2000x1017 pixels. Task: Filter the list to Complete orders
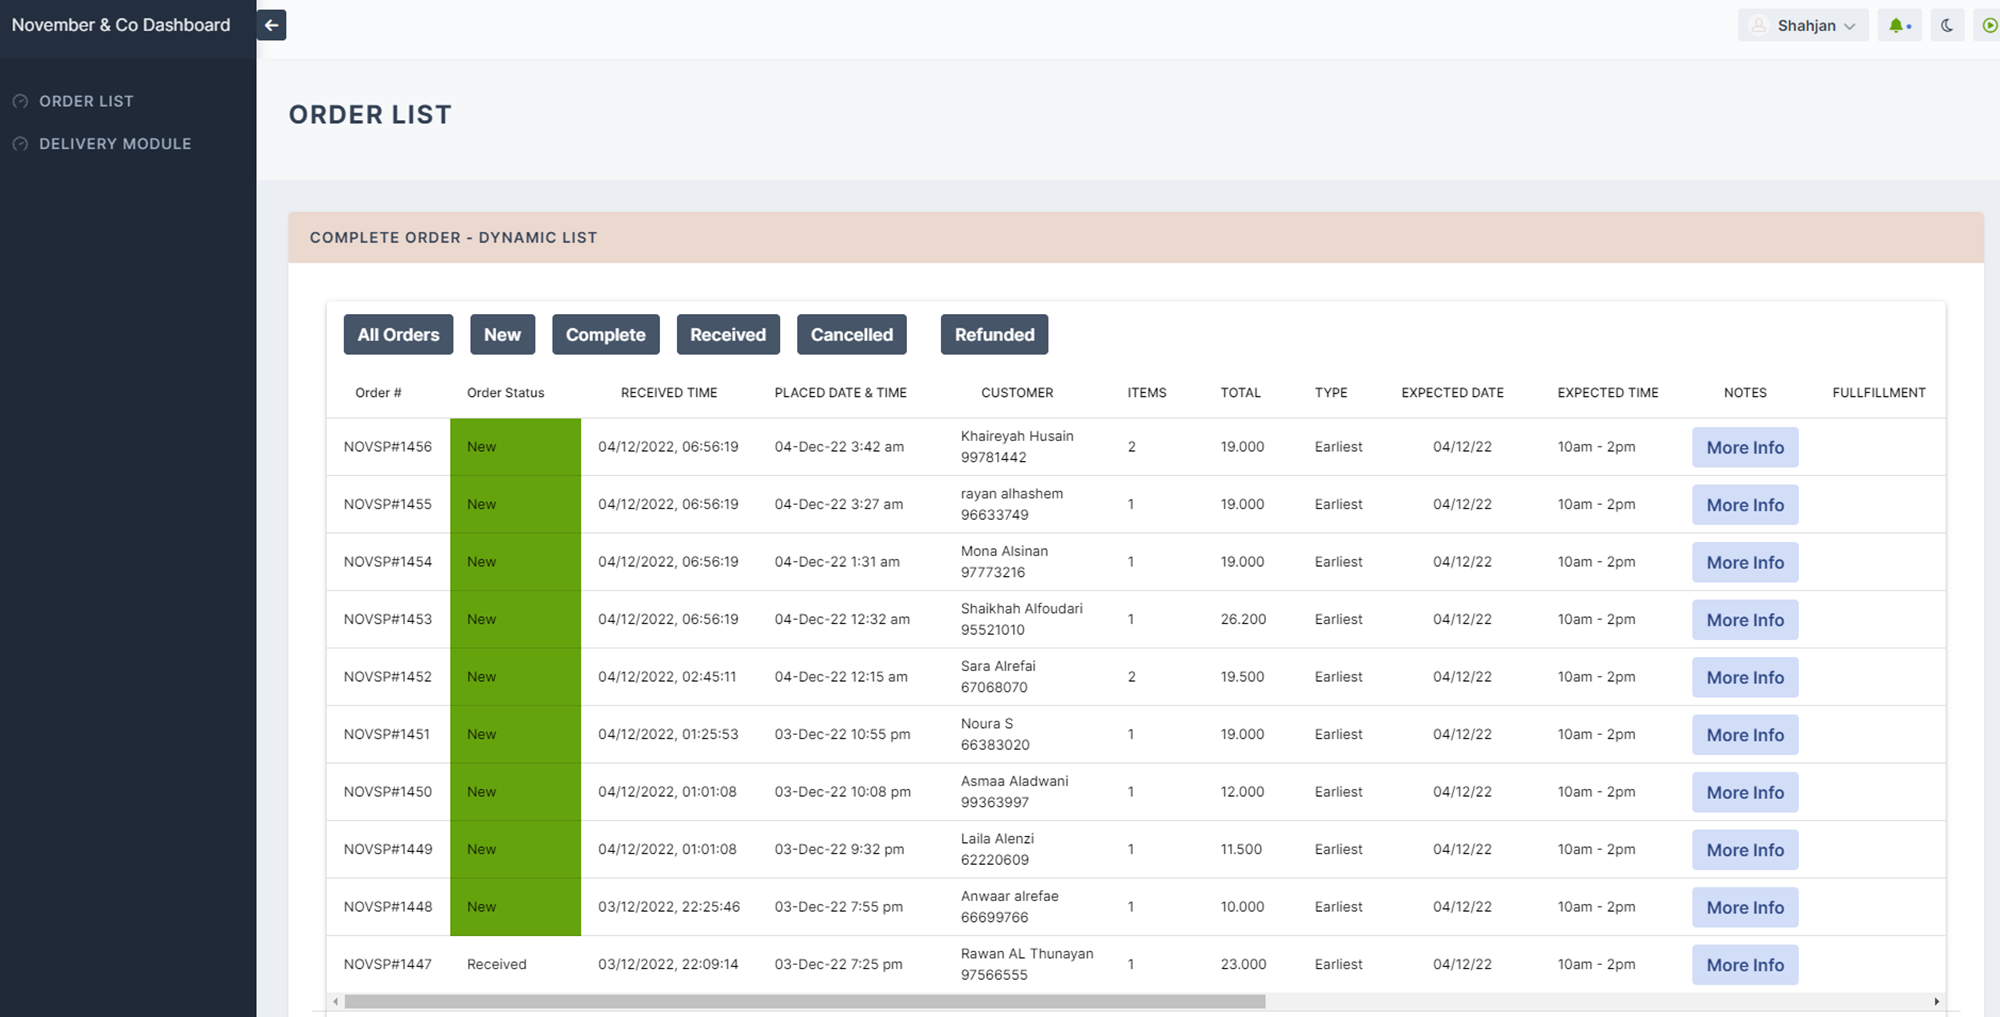click(x=605, y=335)
